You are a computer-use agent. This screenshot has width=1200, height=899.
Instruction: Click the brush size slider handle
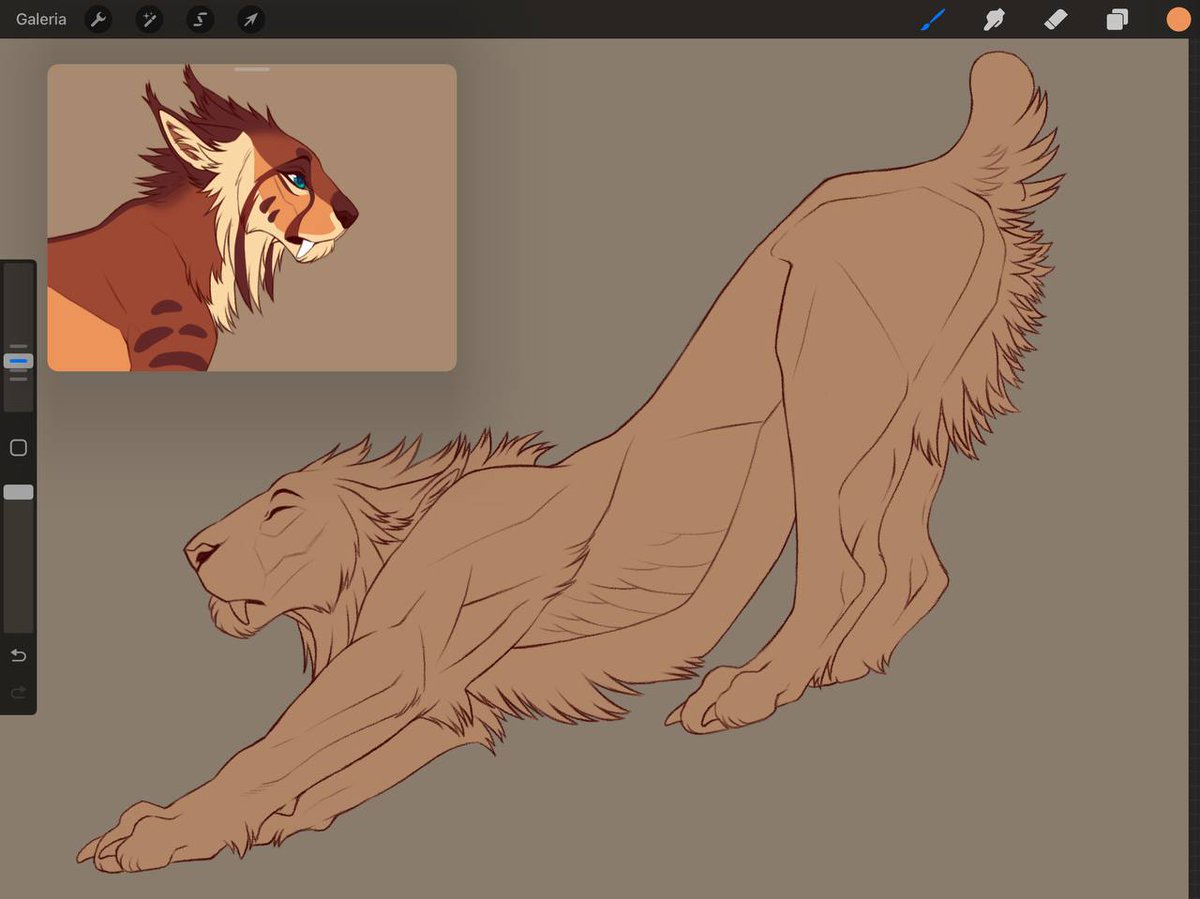pos(18,361)
